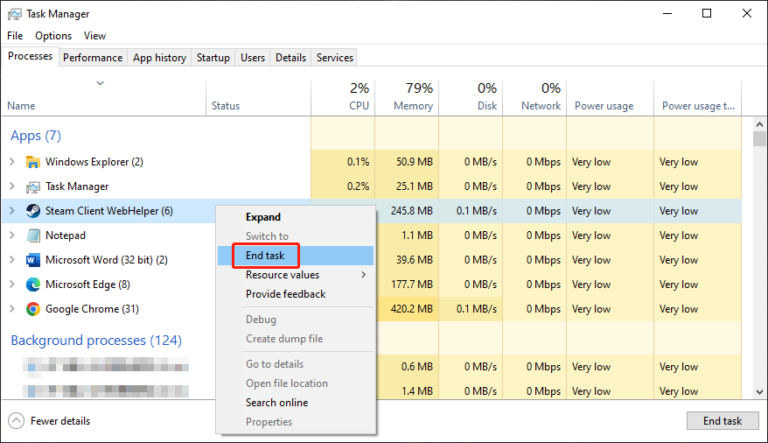
Task: Open the Startup tab
Action: [x=213, y=58]
